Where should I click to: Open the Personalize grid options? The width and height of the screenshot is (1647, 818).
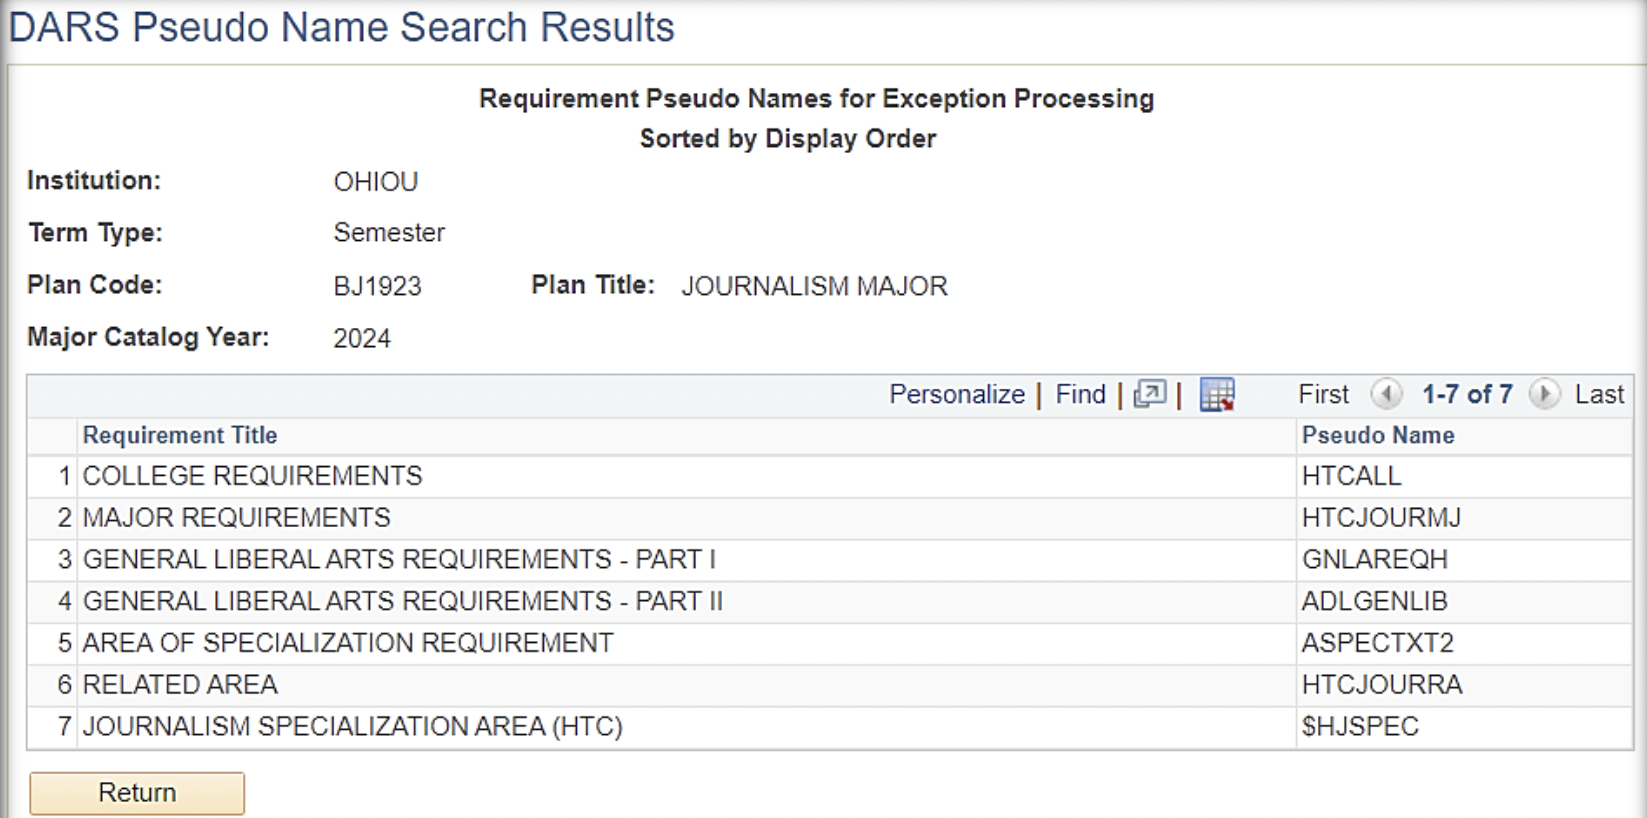point(956,394)
